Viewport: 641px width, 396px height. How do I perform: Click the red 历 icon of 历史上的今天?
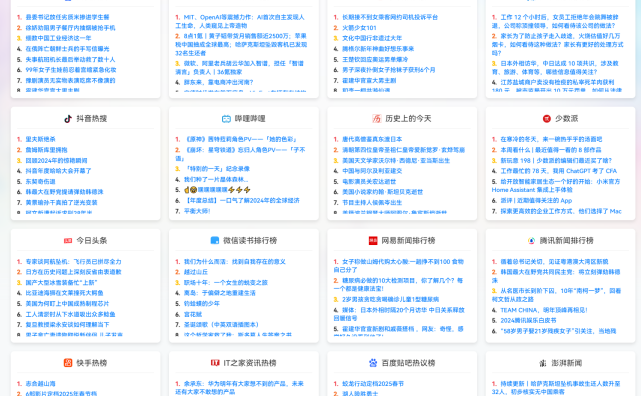377,119
